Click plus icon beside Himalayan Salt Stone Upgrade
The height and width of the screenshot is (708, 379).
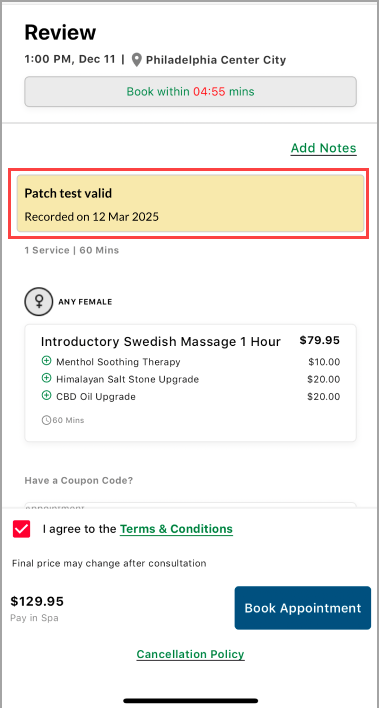[x=46, y=378]
